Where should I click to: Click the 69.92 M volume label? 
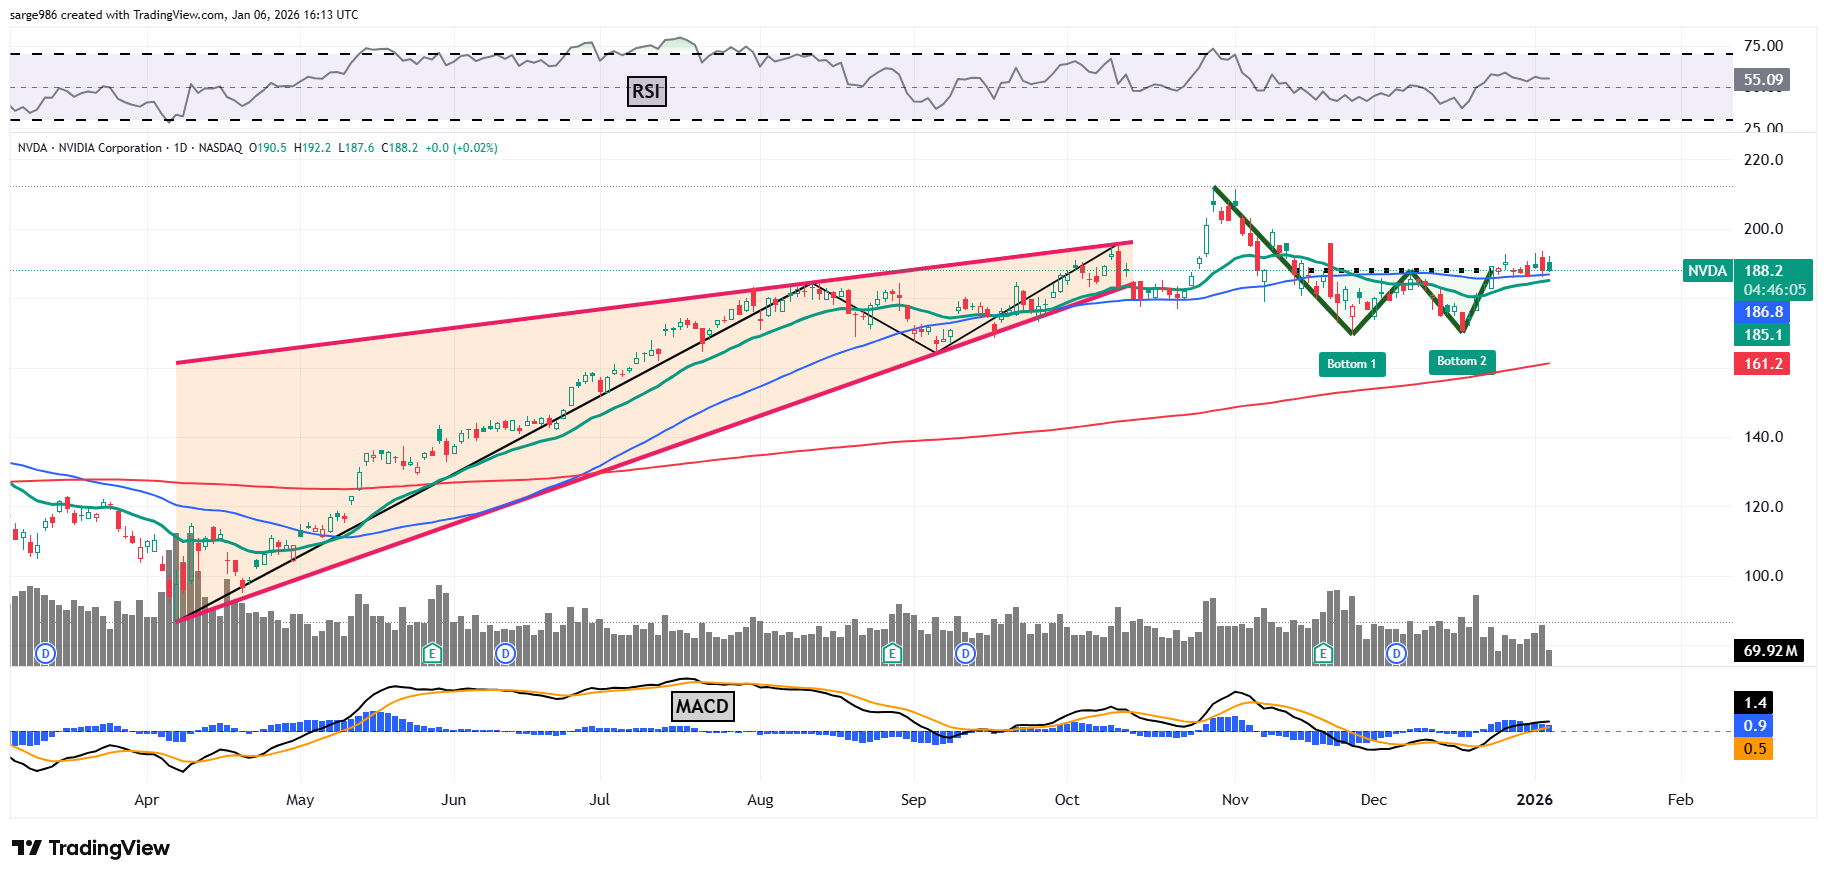(x=1769, y=651)
